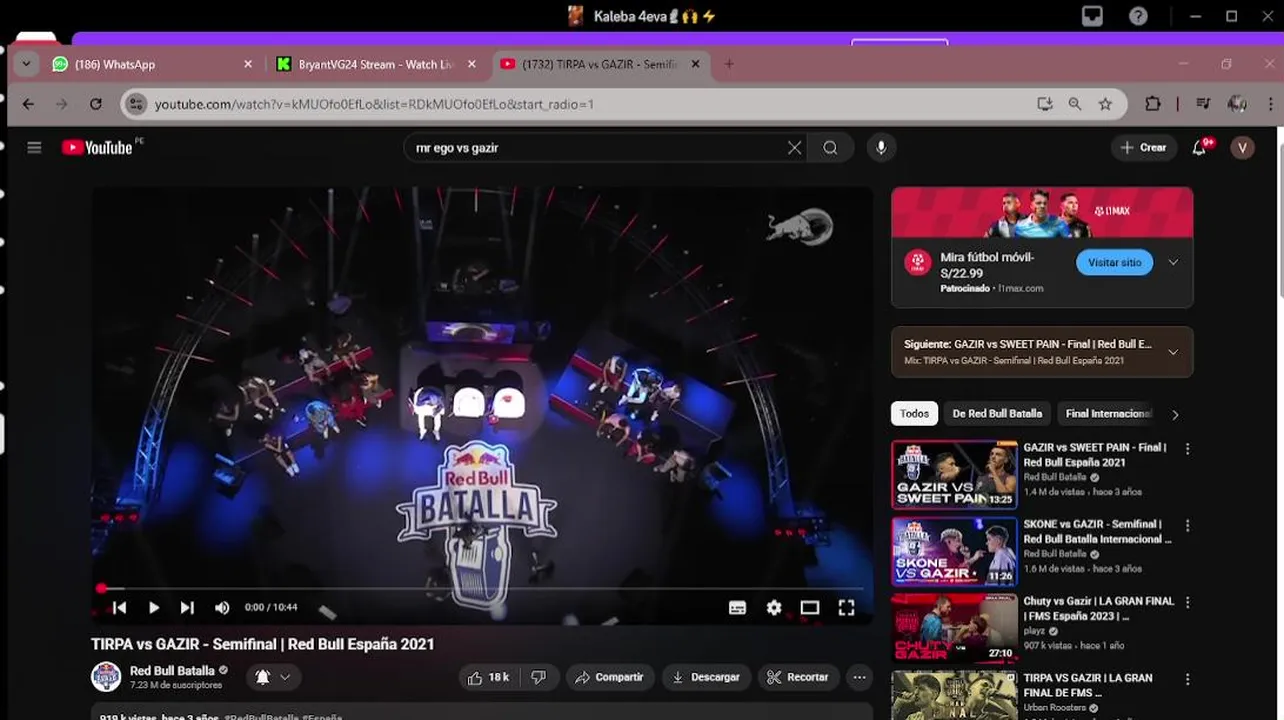
Task: Open the browser profile avatar
Action: click(x=1237, y=104)
